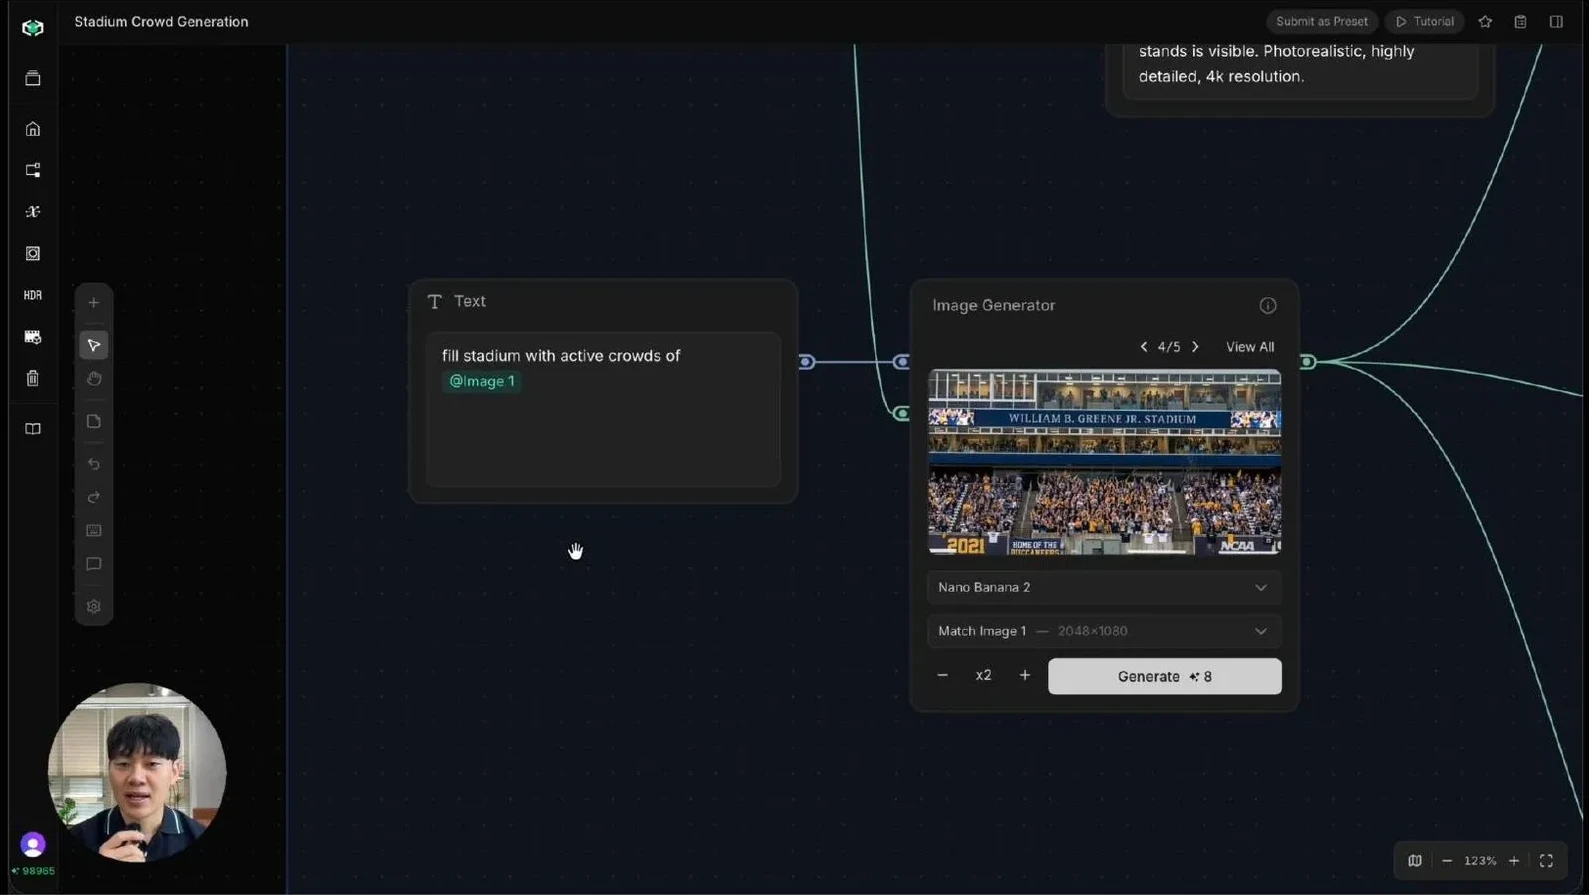Click Generate button in Image Generator
The height and width of the screenshot is (895, 1589).
coord(1165,677)
